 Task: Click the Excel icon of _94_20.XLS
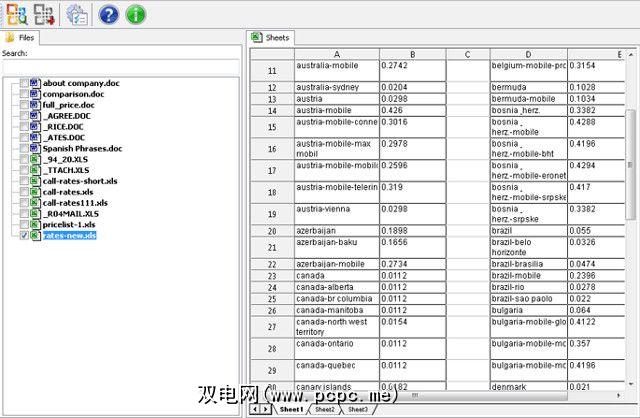pyautogui.click(x=35, y=160)
